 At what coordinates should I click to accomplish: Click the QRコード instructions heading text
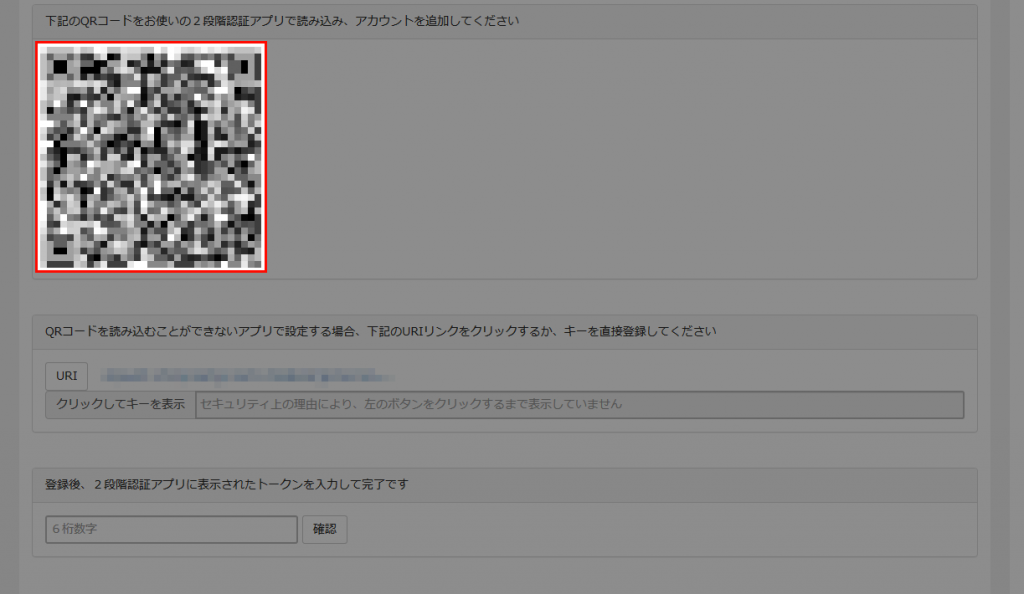tap(282, 21)
